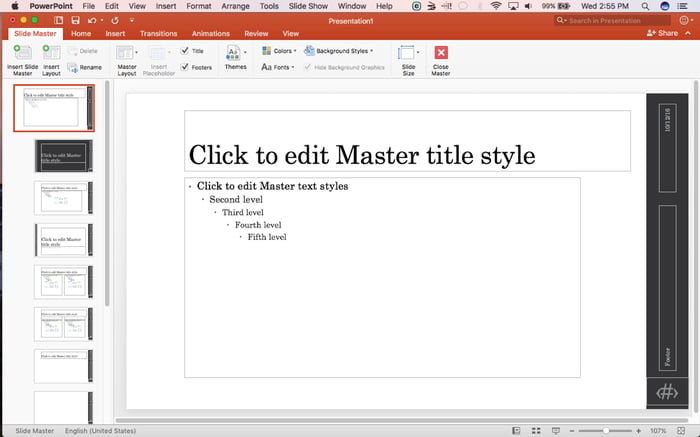
Task: Click the Redo icon in title bar
Action: click(115, 21)
